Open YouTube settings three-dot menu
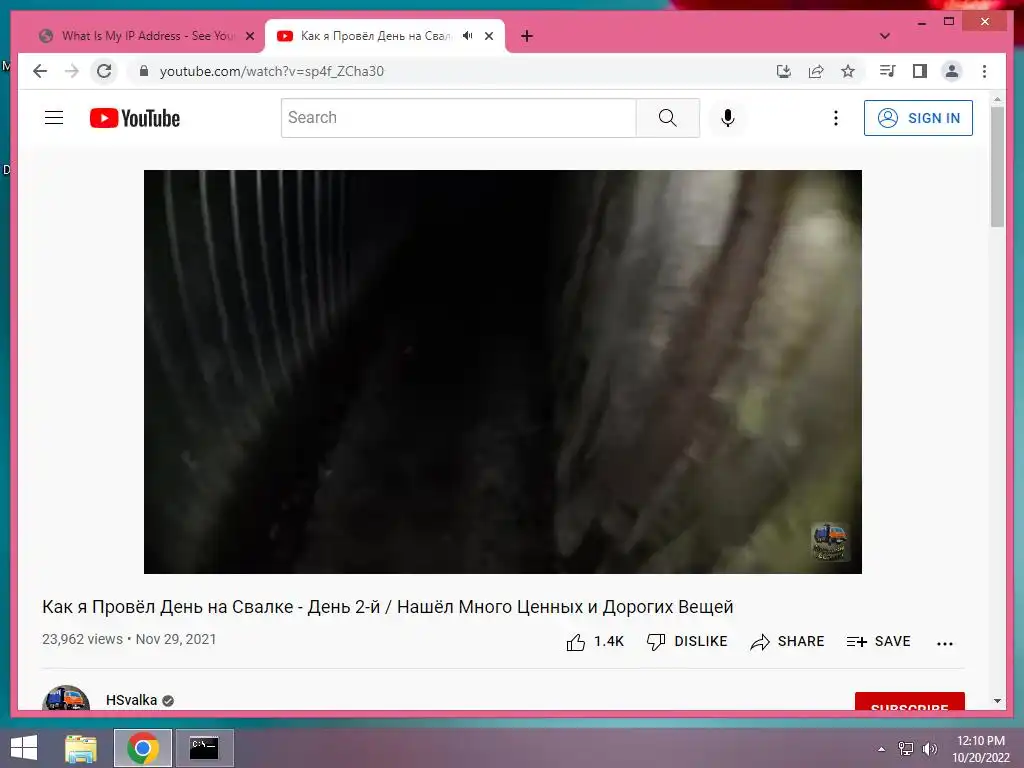The width and height of the screenshot is (1024, 768). [835, 118]
